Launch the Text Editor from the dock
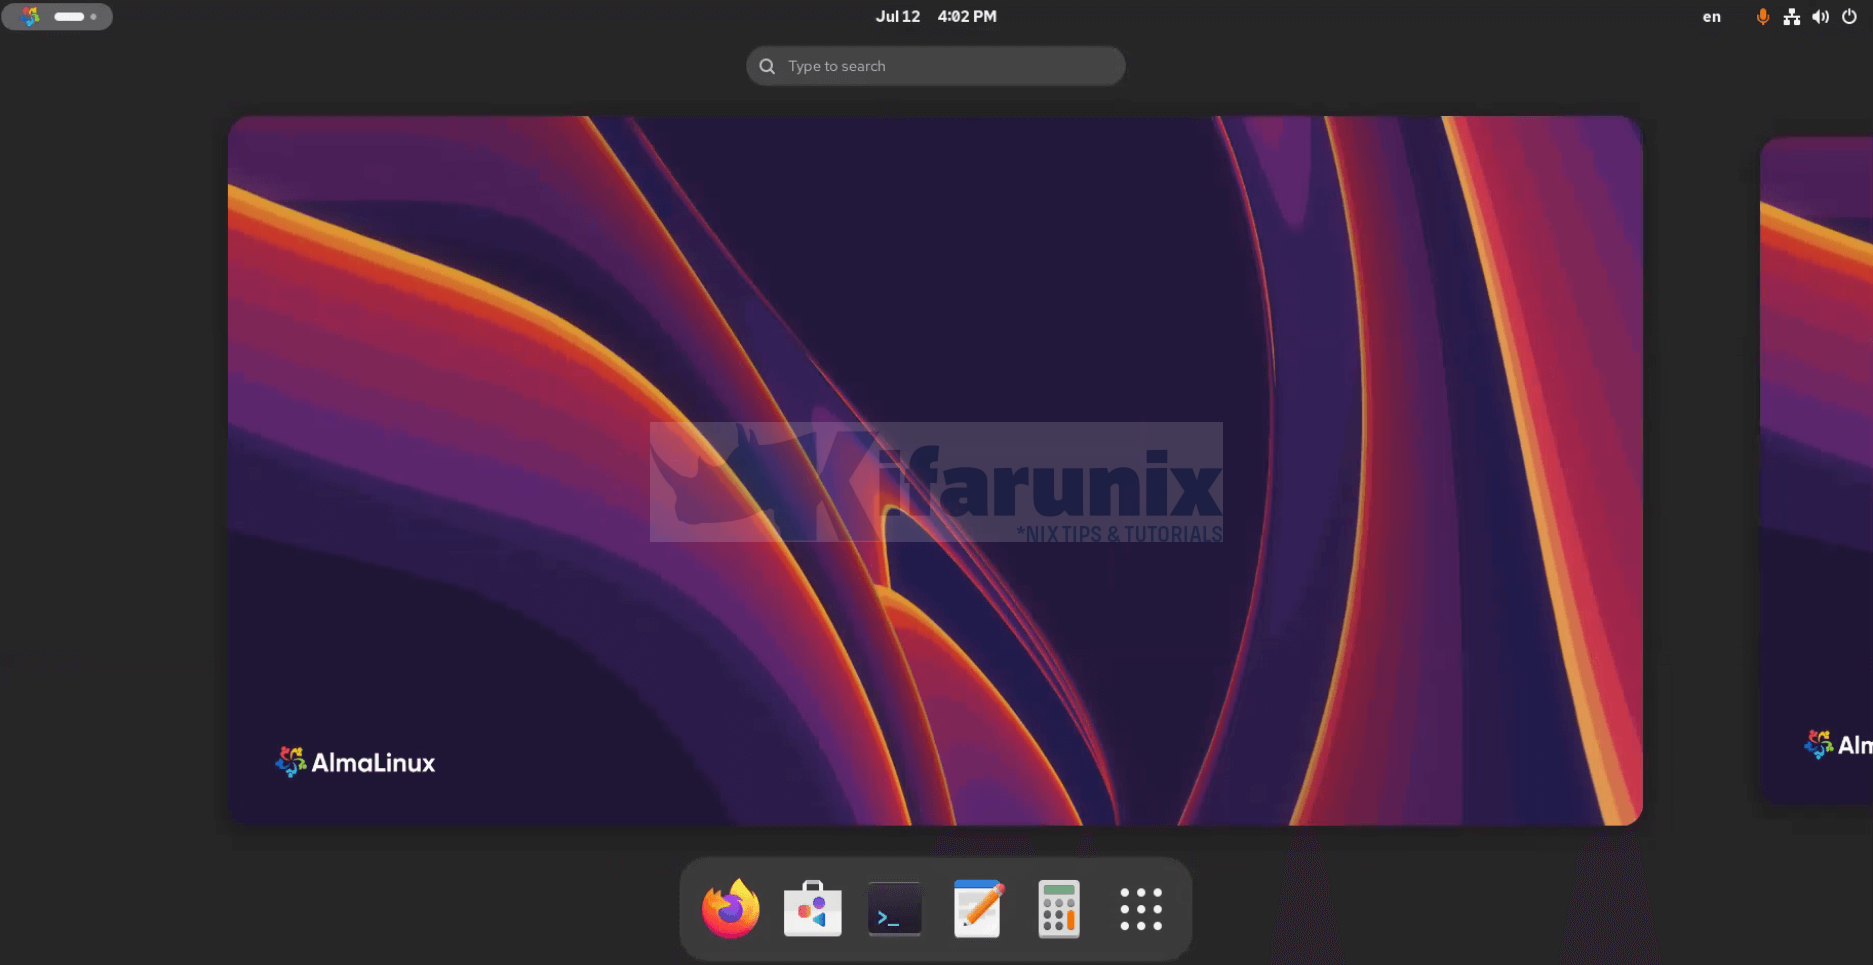The height and width of the screenshot is (965, 1873). point(977,909)
